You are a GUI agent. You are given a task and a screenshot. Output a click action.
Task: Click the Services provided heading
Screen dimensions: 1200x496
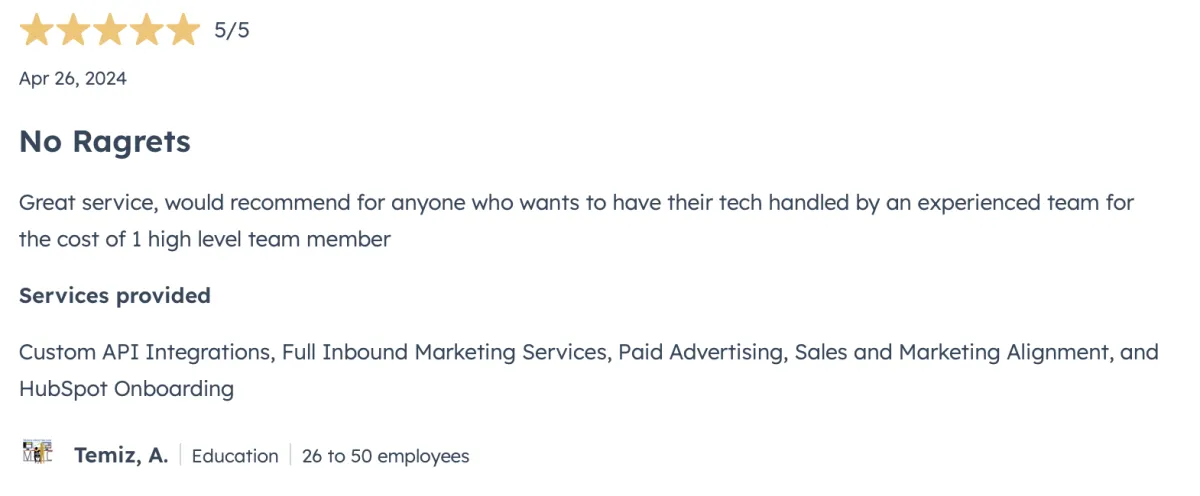pos(115,296)
